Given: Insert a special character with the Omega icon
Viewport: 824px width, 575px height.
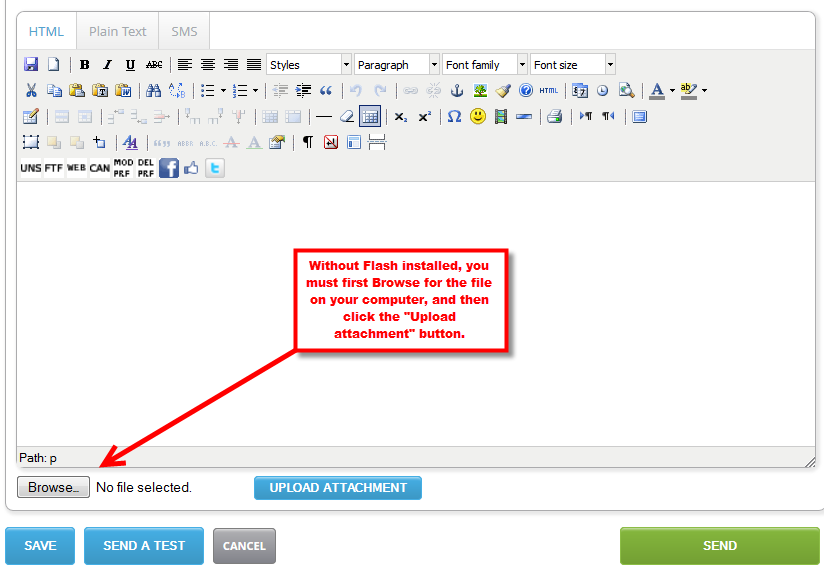Looking at the screenshot, I should pos(454,117).
